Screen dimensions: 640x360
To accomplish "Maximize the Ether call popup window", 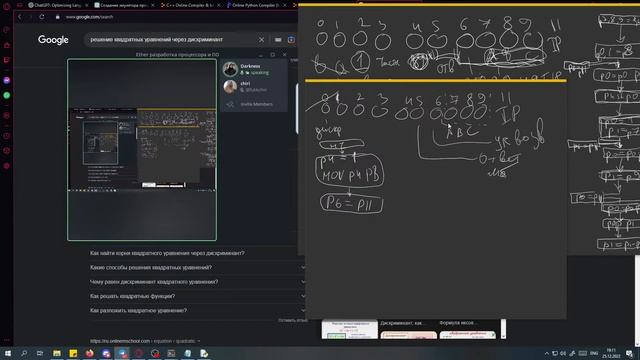I will click(x=273, y=54).
